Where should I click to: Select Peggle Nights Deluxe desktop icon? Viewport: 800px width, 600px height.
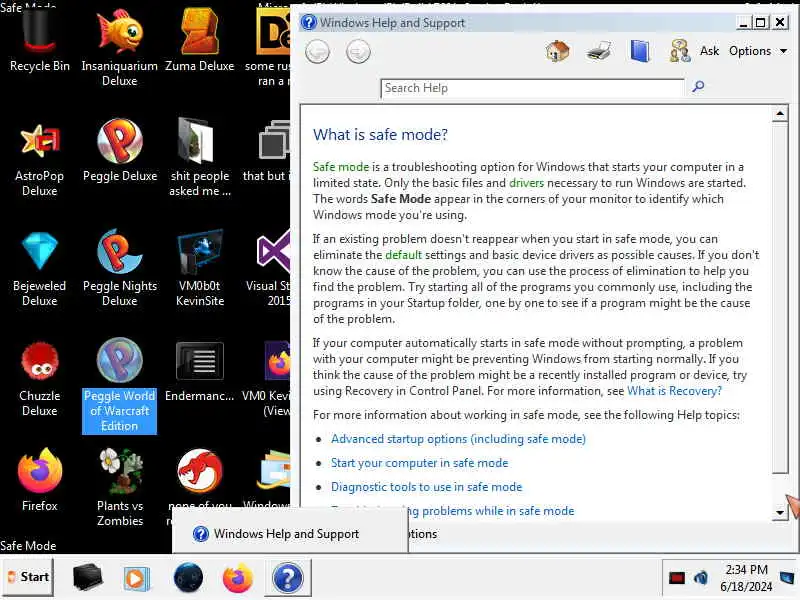point(120,268)
